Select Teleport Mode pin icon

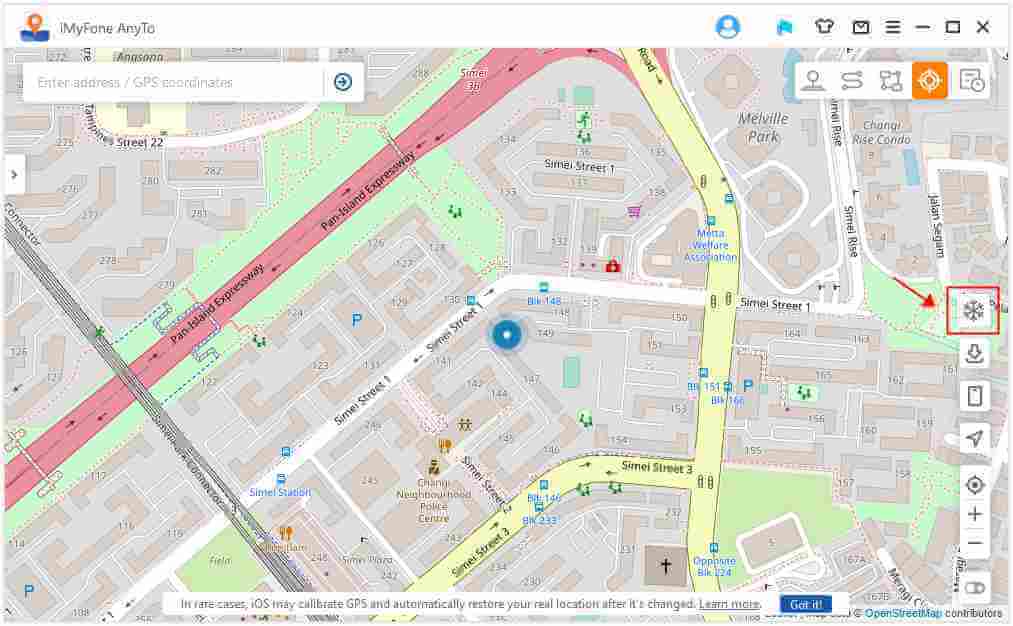pyautogui.click(x=813, y=81)
